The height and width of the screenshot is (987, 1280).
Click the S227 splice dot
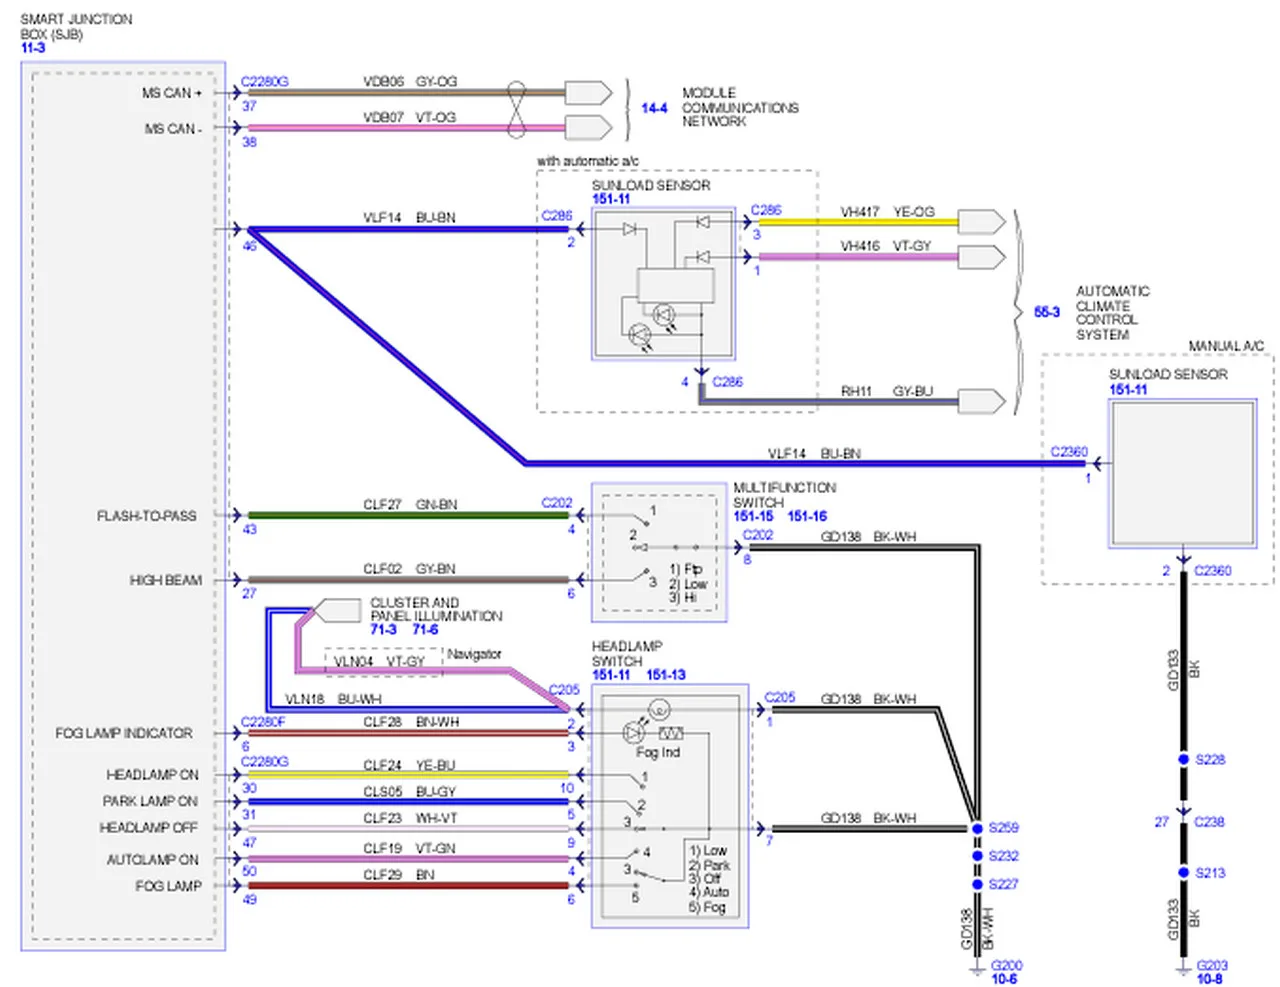point(977,884)
